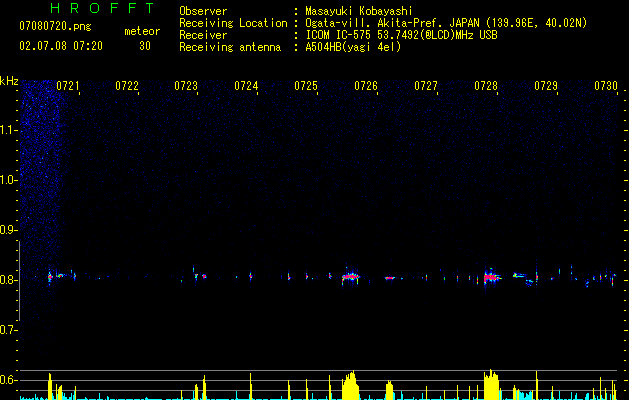This screenshot has height=400, width=629.
Task: Click the 0725 time marker
Action: [x=306, y=86]
